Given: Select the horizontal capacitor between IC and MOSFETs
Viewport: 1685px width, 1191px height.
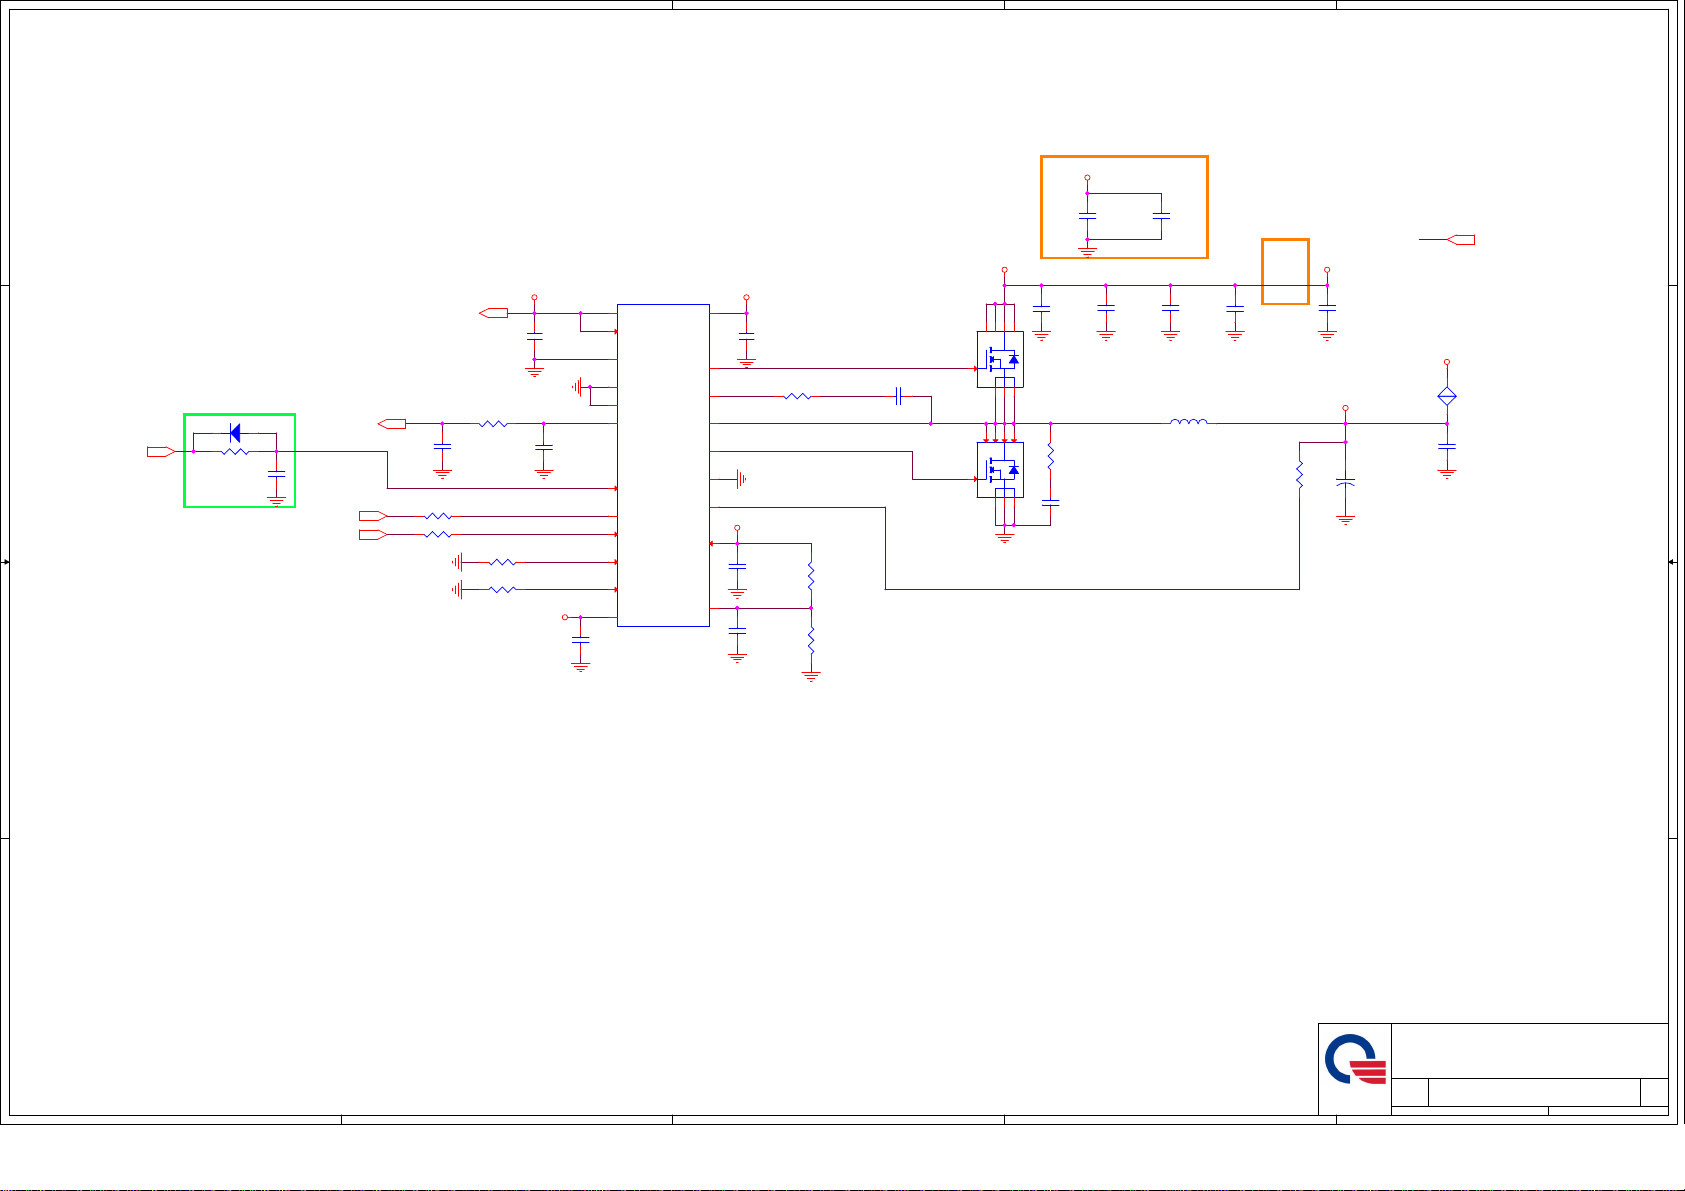Looking at the screenshot, I should coord(899,397).
